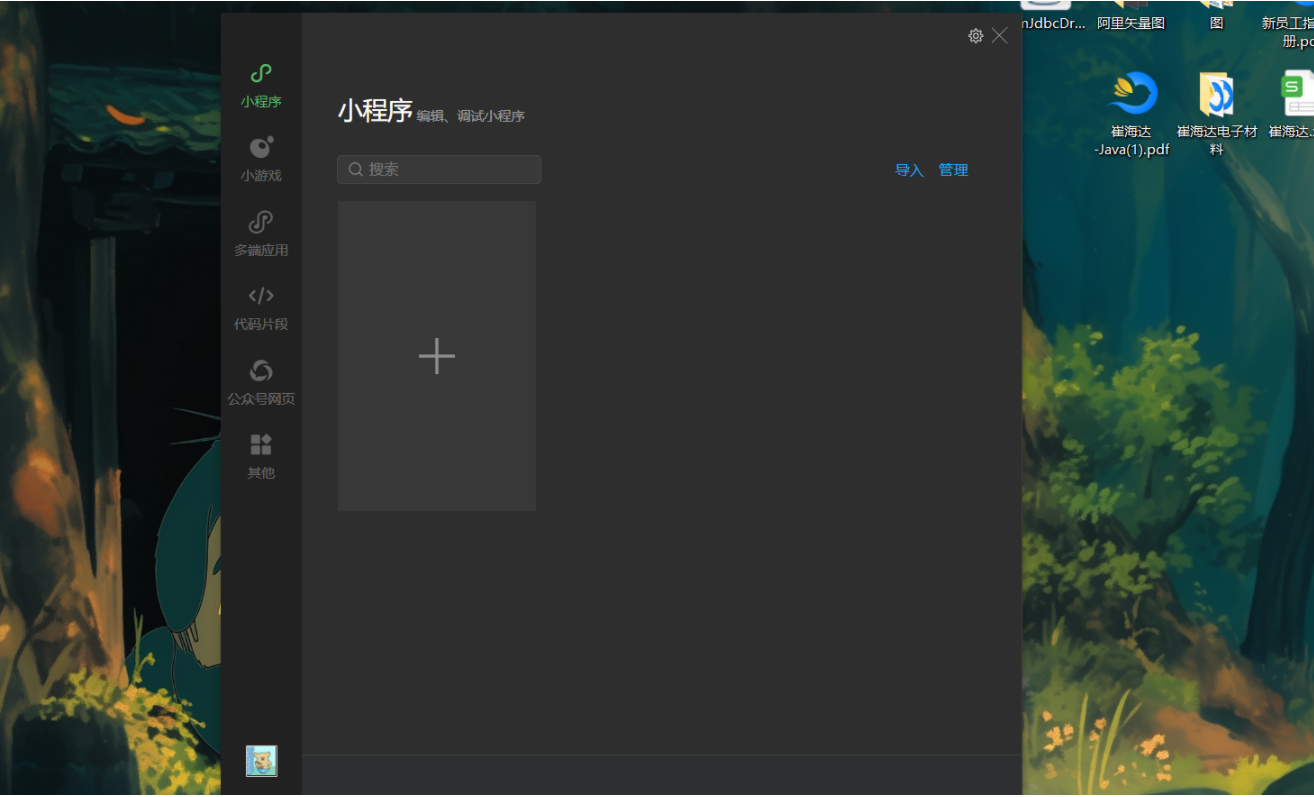
Task: Select the 新员工指导手册 PDF desktop icon
Action: click(1290, 25)
